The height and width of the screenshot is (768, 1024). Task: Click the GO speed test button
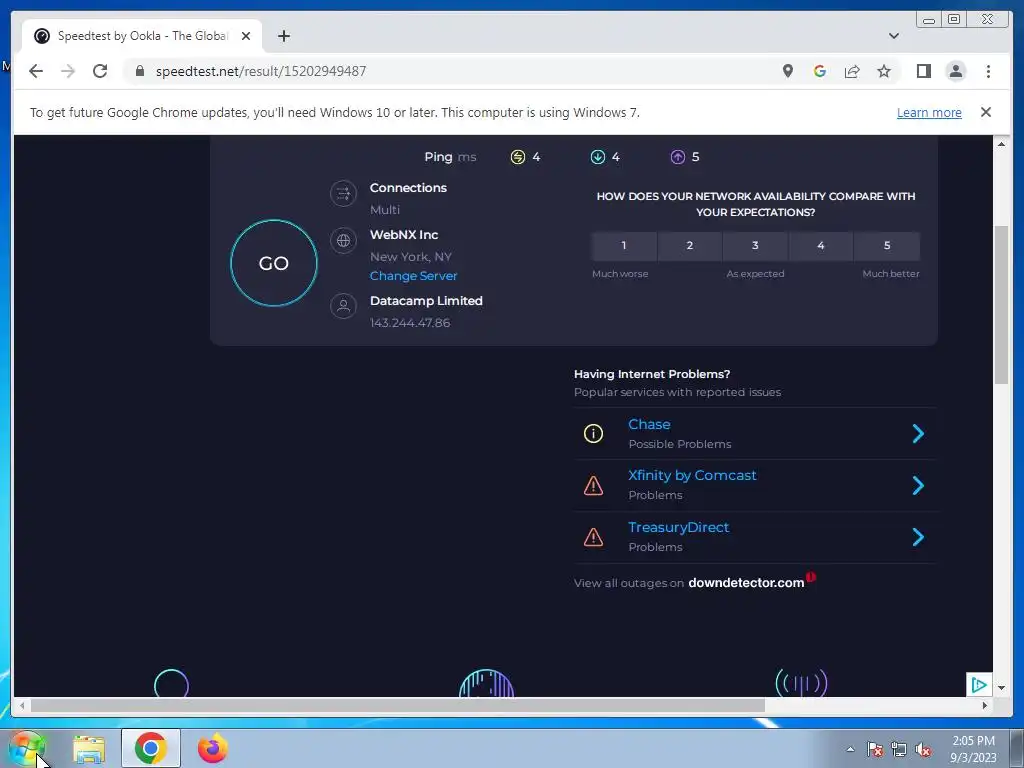pyautogui.click(x=274, y=263)
